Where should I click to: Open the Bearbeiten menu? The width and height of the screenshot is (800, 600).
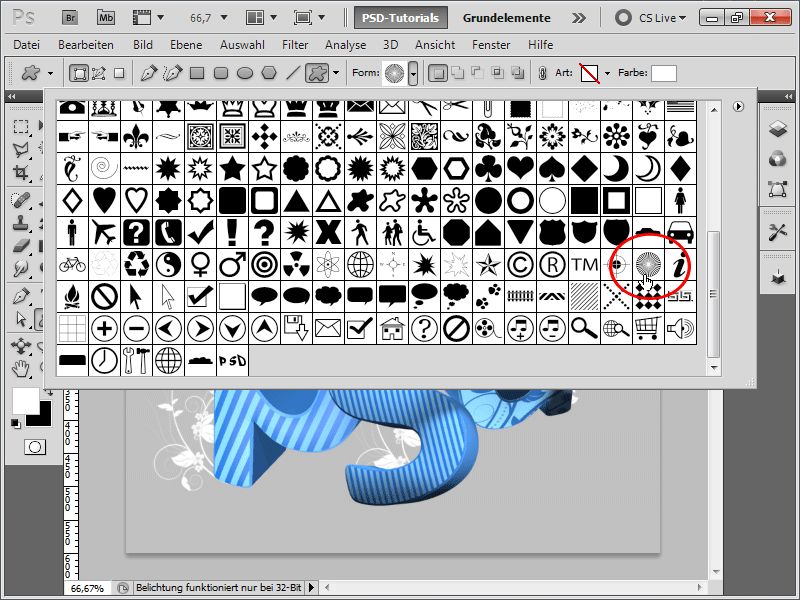point(86,45)
